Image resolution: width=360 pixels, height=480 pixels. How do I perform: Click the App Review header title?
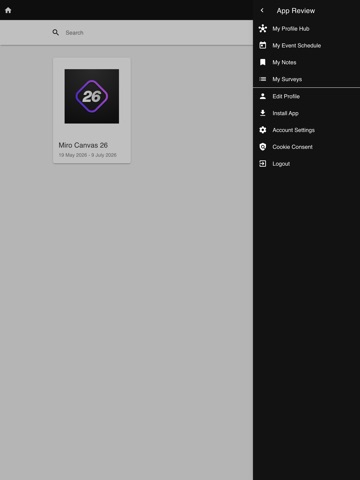[296, 11]
